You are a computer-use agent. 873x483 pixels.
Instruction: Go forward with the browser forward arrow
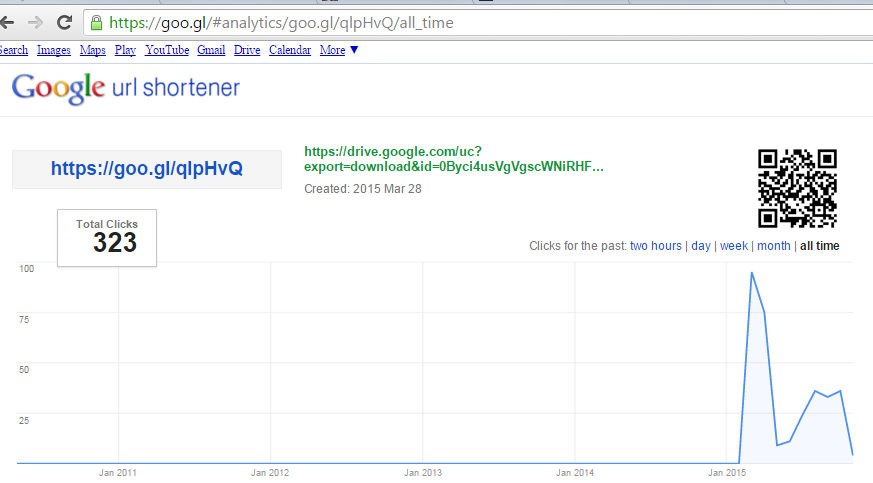(35, 23)
